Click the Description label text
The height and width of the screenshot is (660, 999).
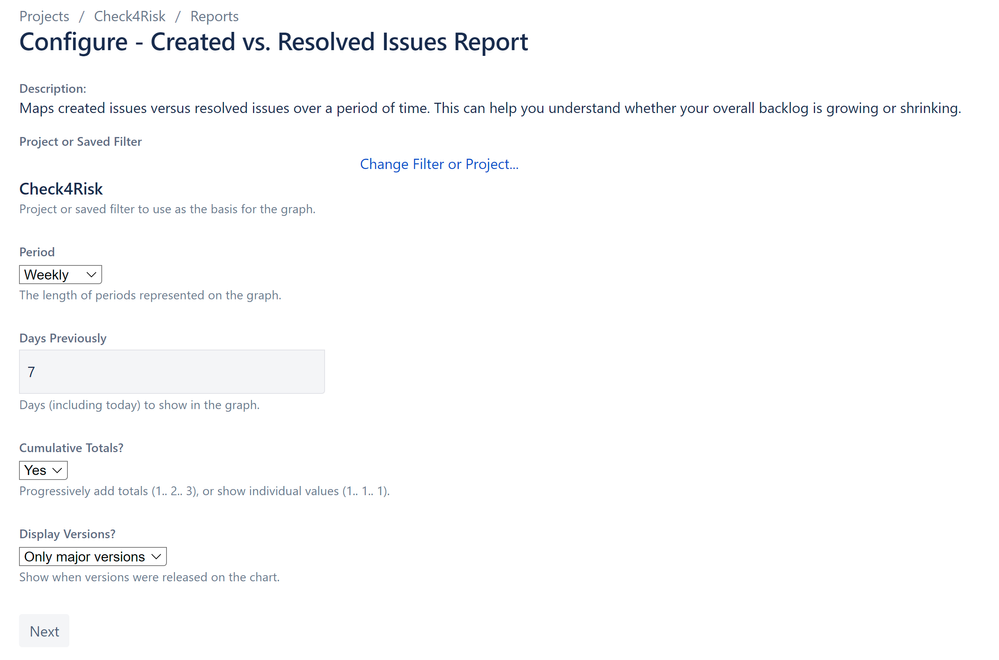(x=52, y=89)
